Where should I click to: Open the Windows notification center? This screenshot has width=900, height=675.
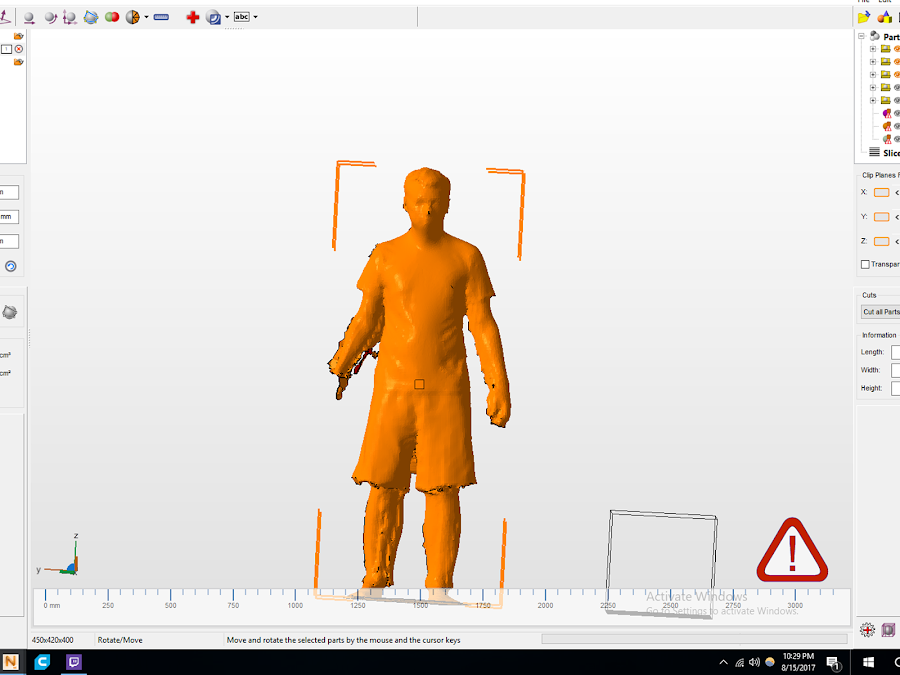833,663
